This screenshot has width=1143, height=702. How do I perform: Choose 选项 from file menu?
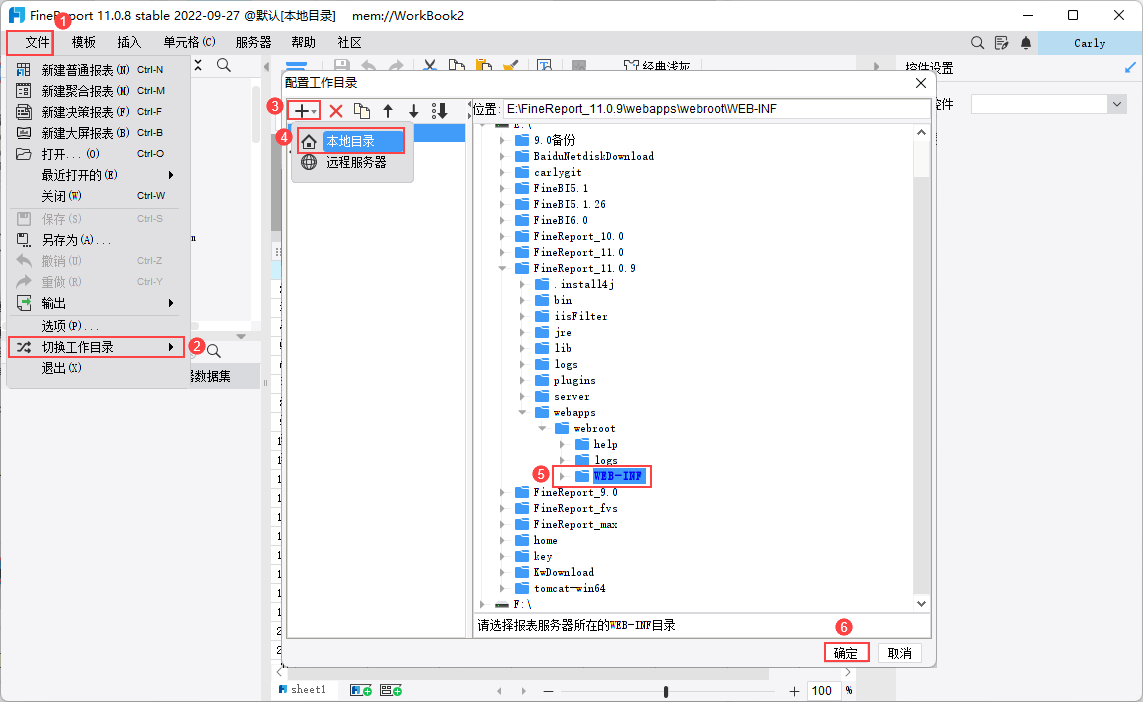pyautogui.click(x=97, y=327)
